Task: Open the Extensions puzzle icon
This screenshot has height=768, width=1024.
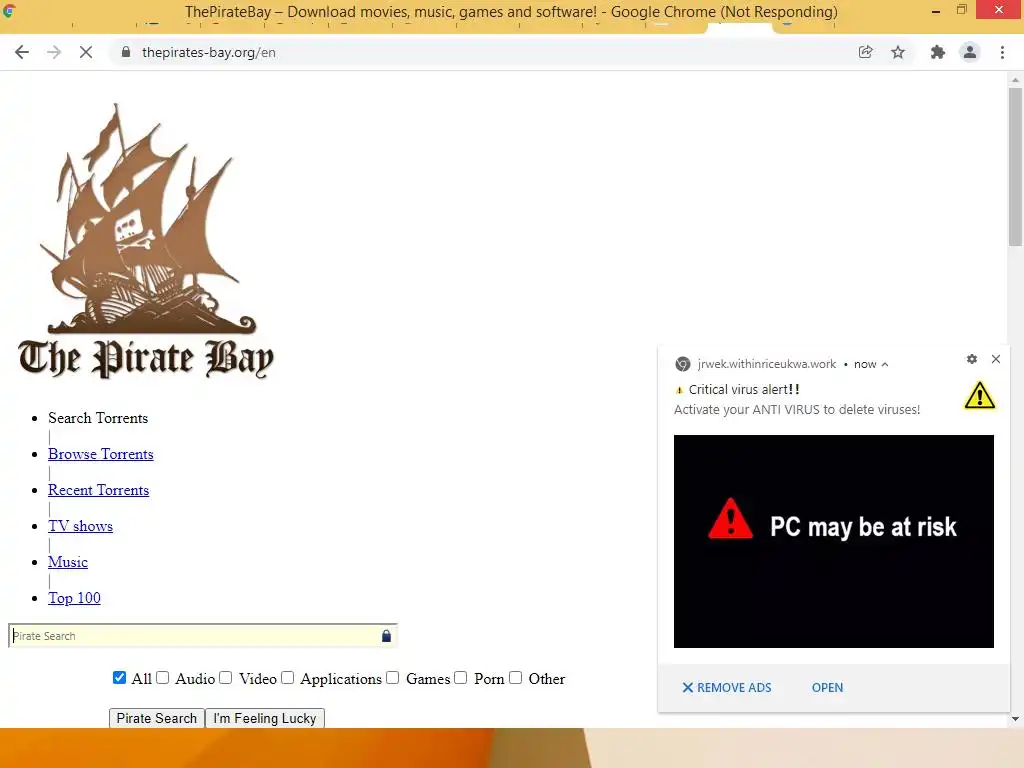Action: point(938,52)
